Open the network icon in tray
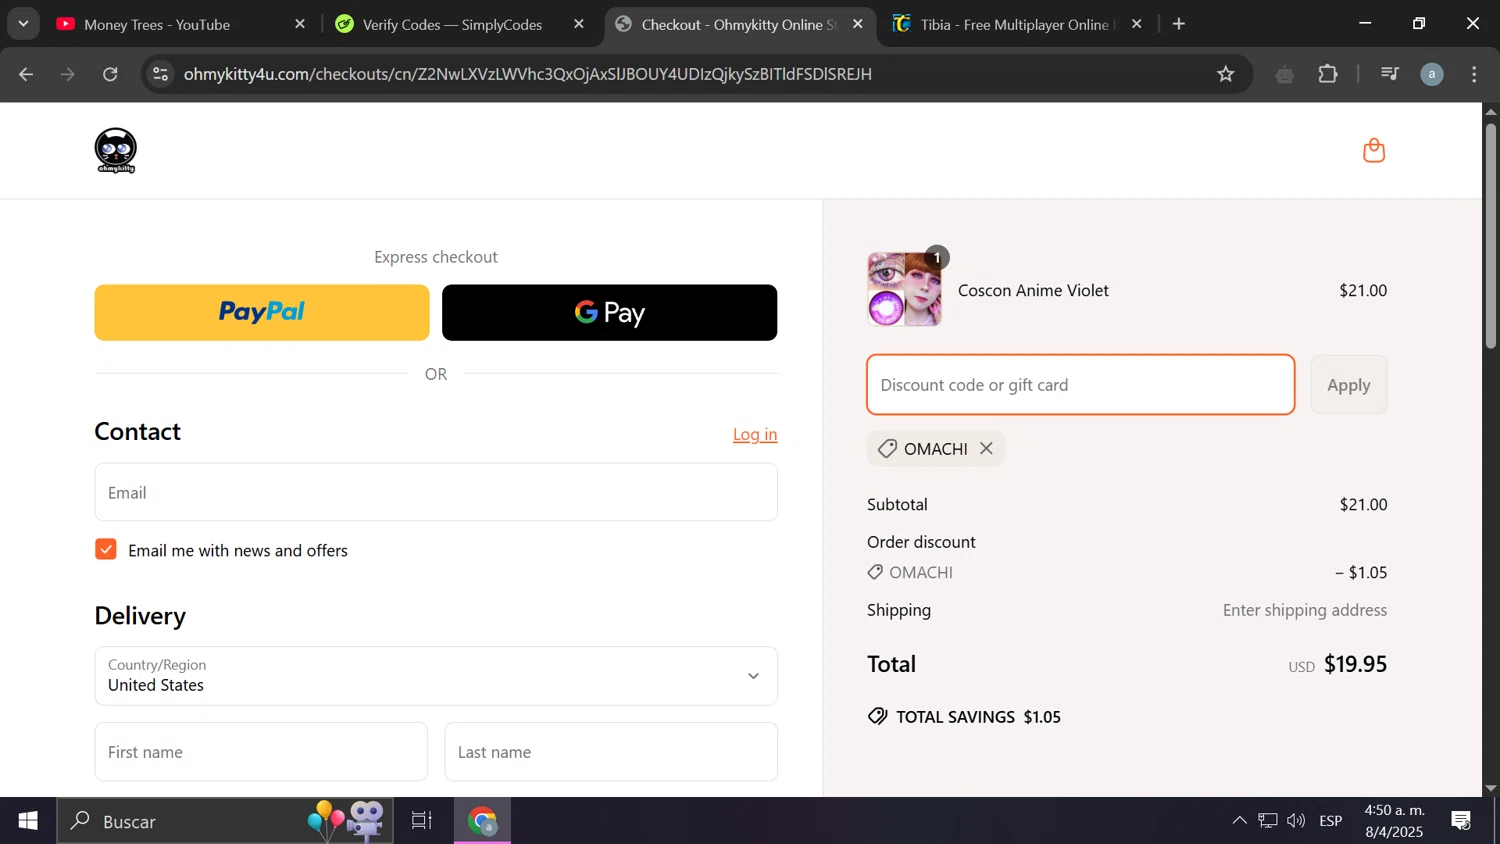 click(1268, 821)
